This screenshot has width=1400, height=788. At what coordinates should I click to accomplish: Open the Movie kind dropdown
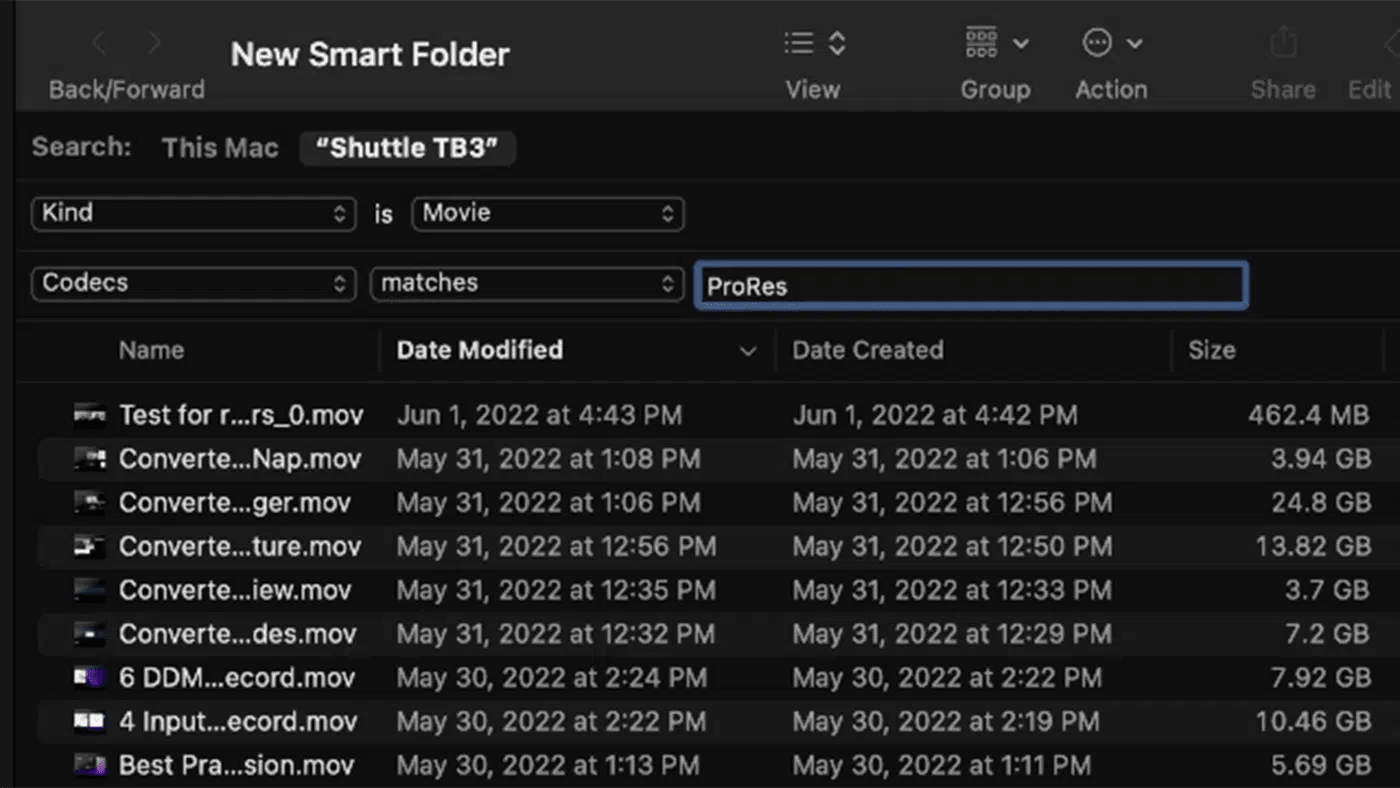click(x=547, y=213)
